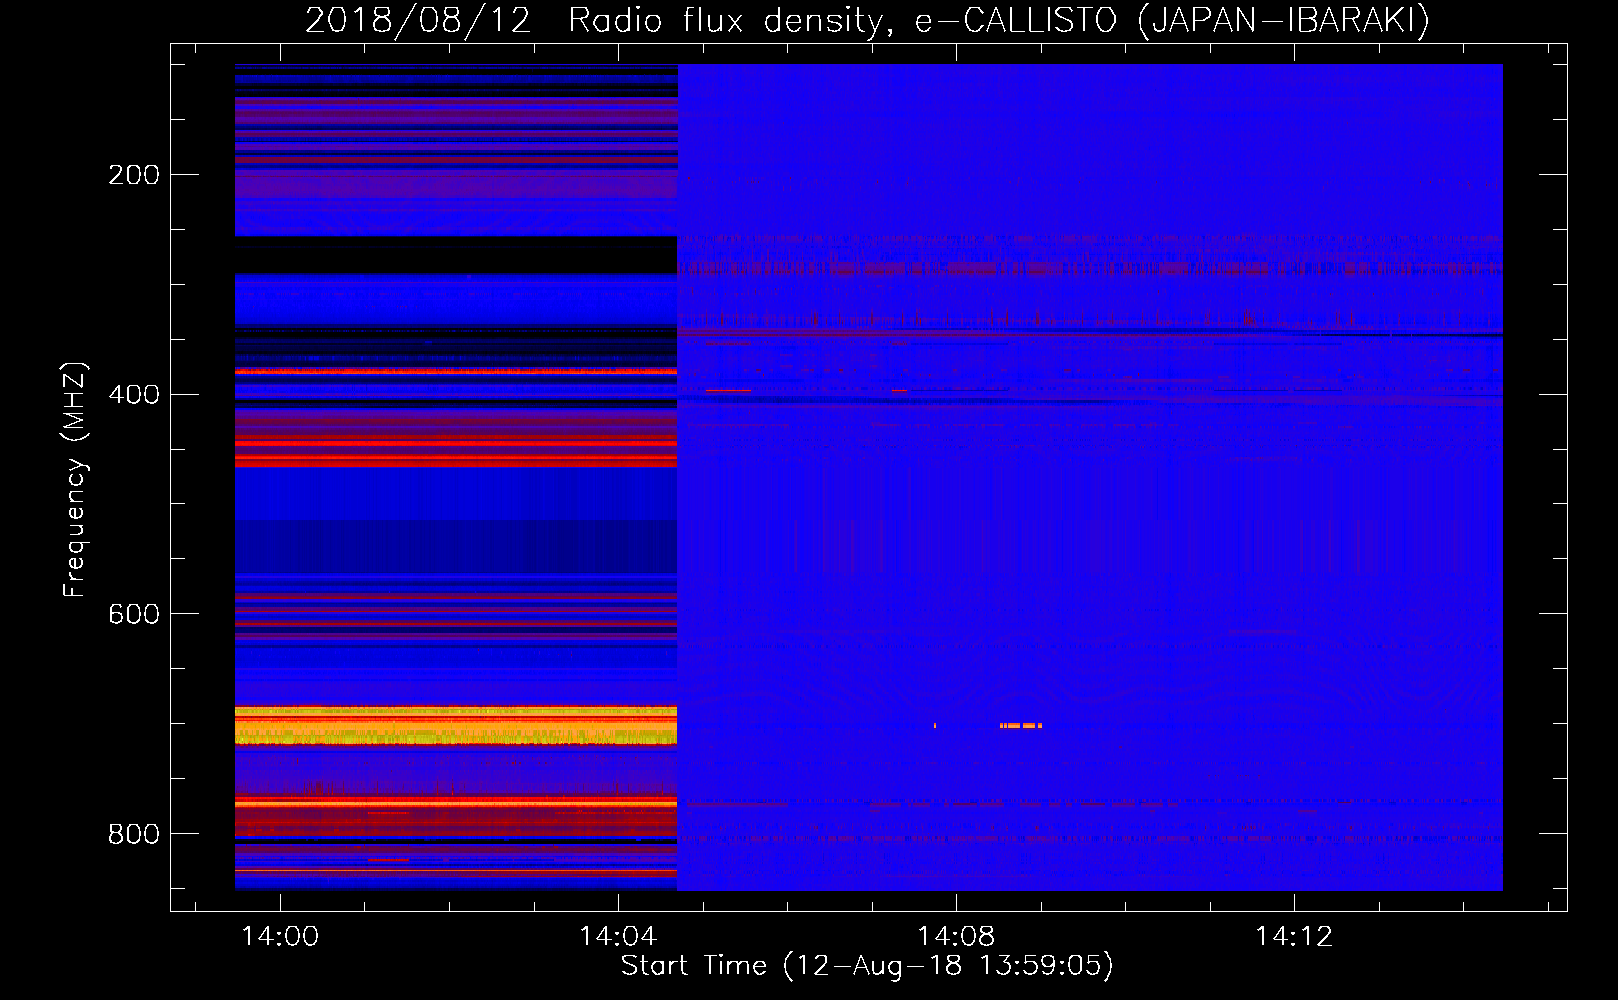The height and width of the screenshot is (1000, 1618).
Task: Click the bright yellow band near 700 MHz
Action: 456,725
